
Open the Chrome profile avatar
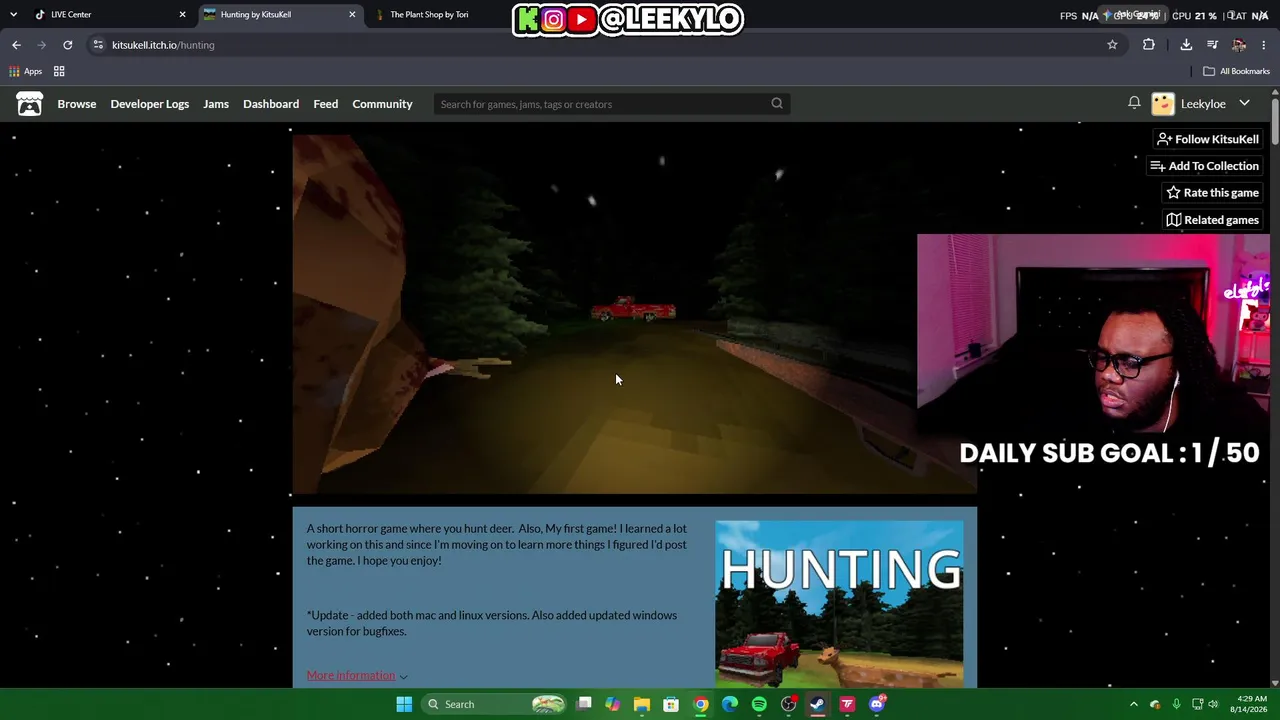[x=1239, y=45]
